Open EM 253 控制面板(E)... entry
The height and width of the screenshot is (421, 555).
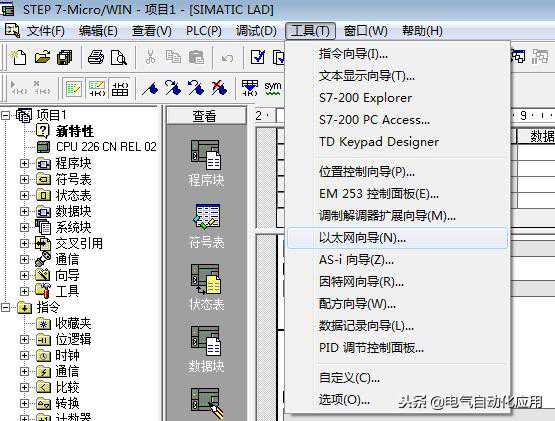[397, 194]
